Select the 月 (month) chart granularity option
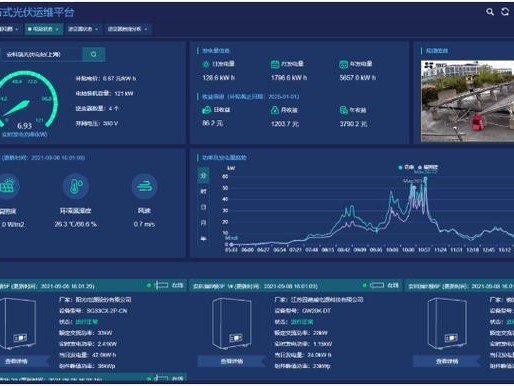 pos(203,223)
